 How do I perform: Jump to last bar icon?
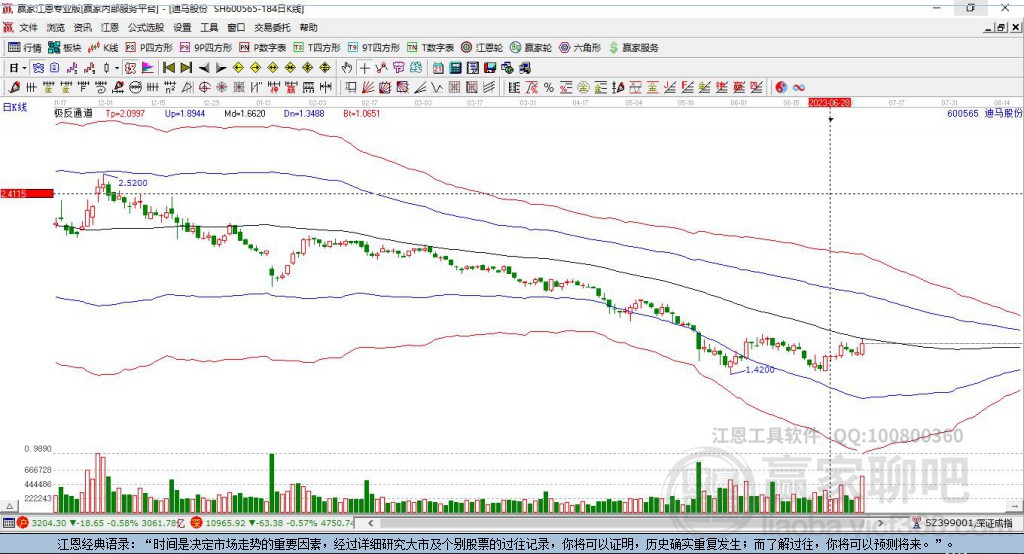186,68
